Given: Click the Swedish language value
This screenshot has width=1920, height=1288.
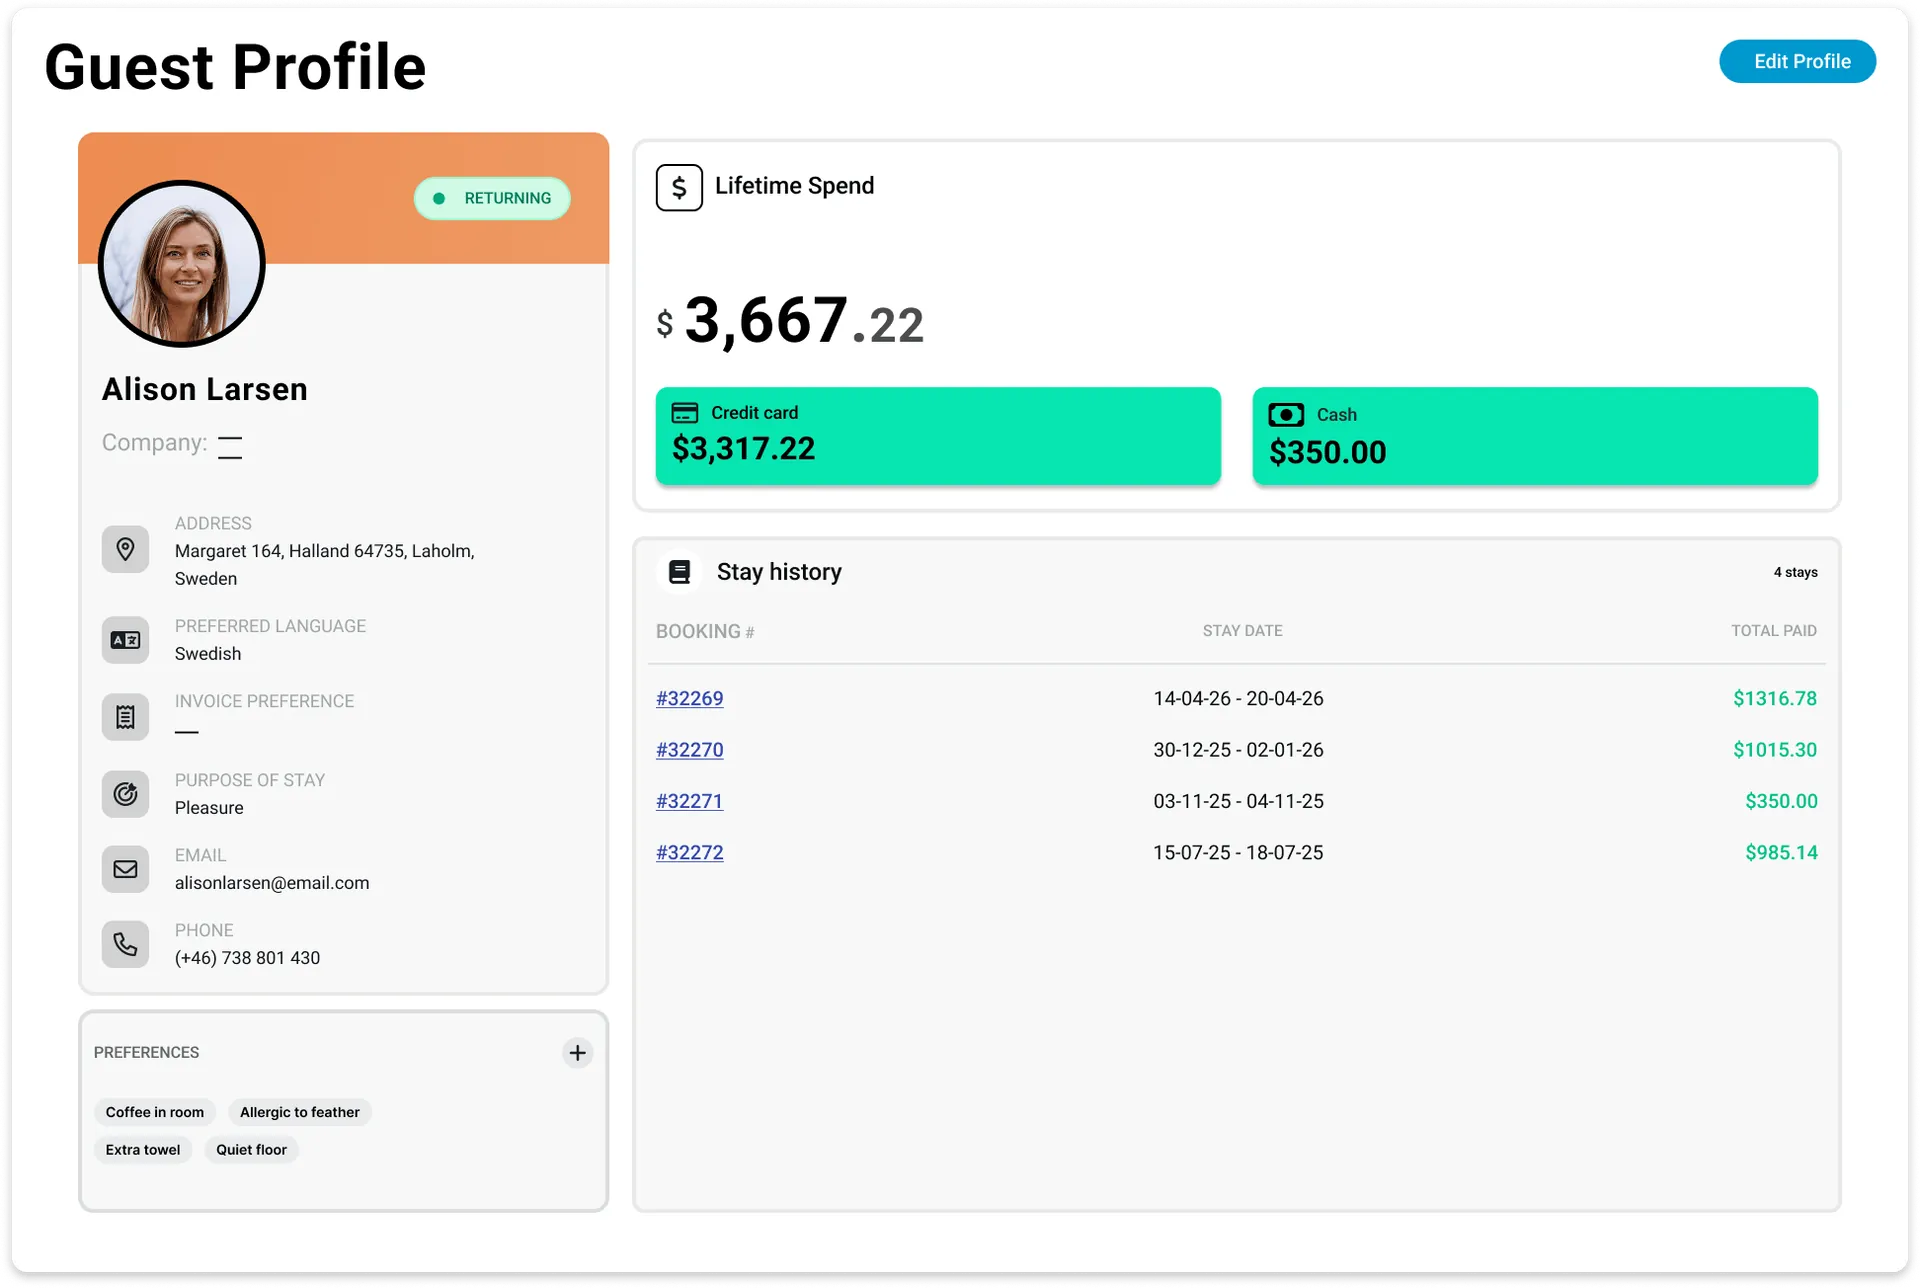Looking at the screenshot, I should coord(208,654).
